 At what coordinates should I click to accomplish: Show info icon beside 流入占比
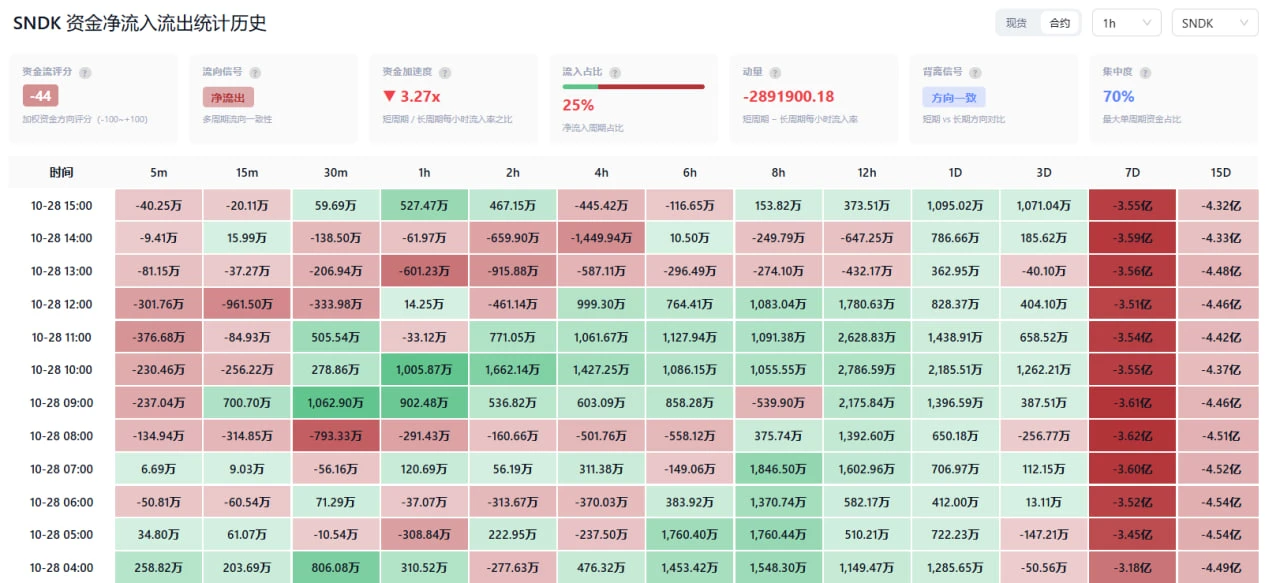coord(615,73)
